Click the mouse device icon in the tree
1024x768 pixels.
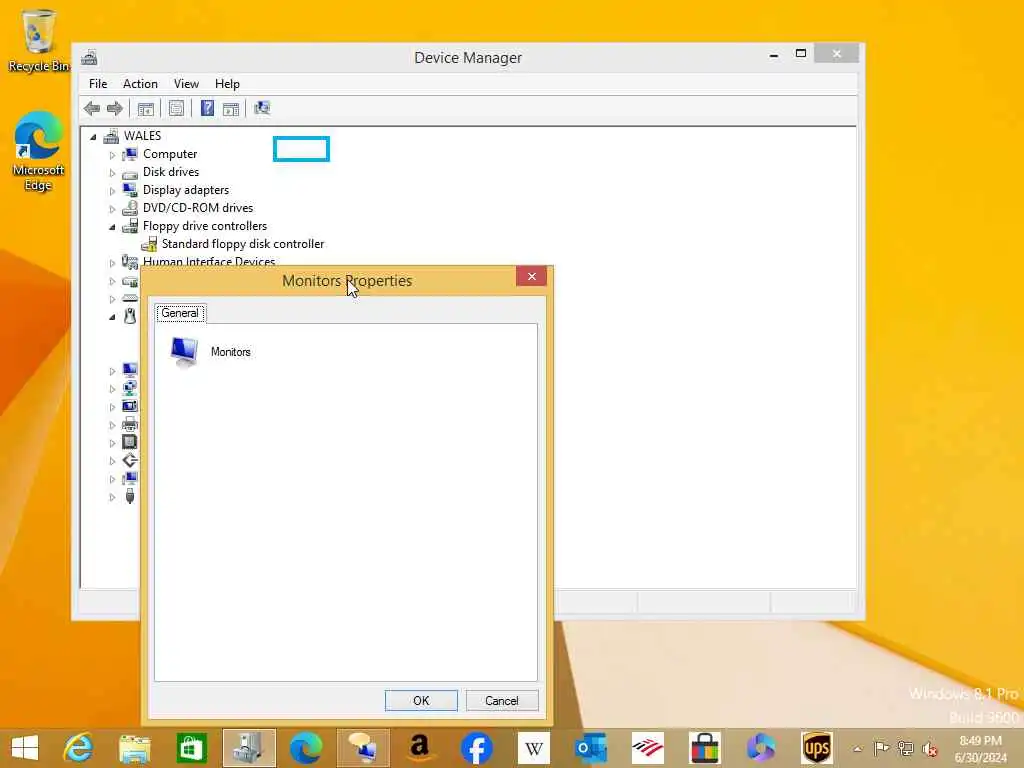coord(130,316)
